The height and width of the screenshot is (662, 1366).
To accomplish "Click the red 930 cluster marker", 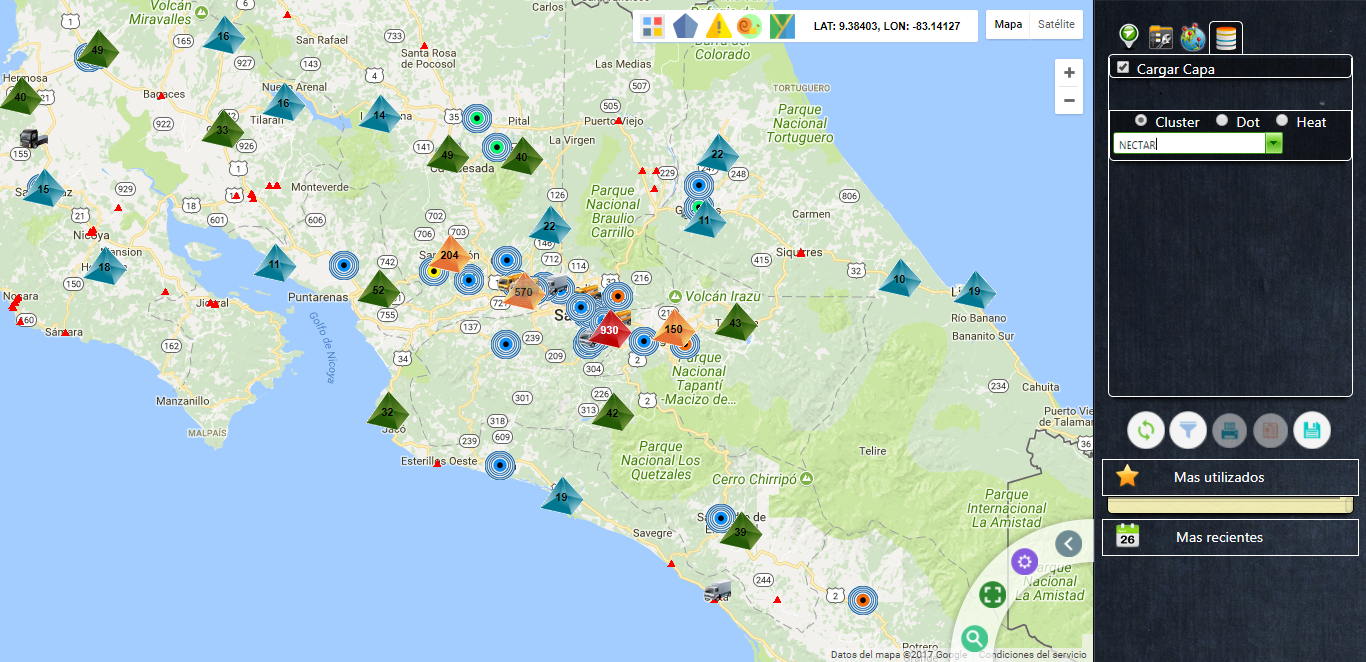I will [x=609, y=329].
